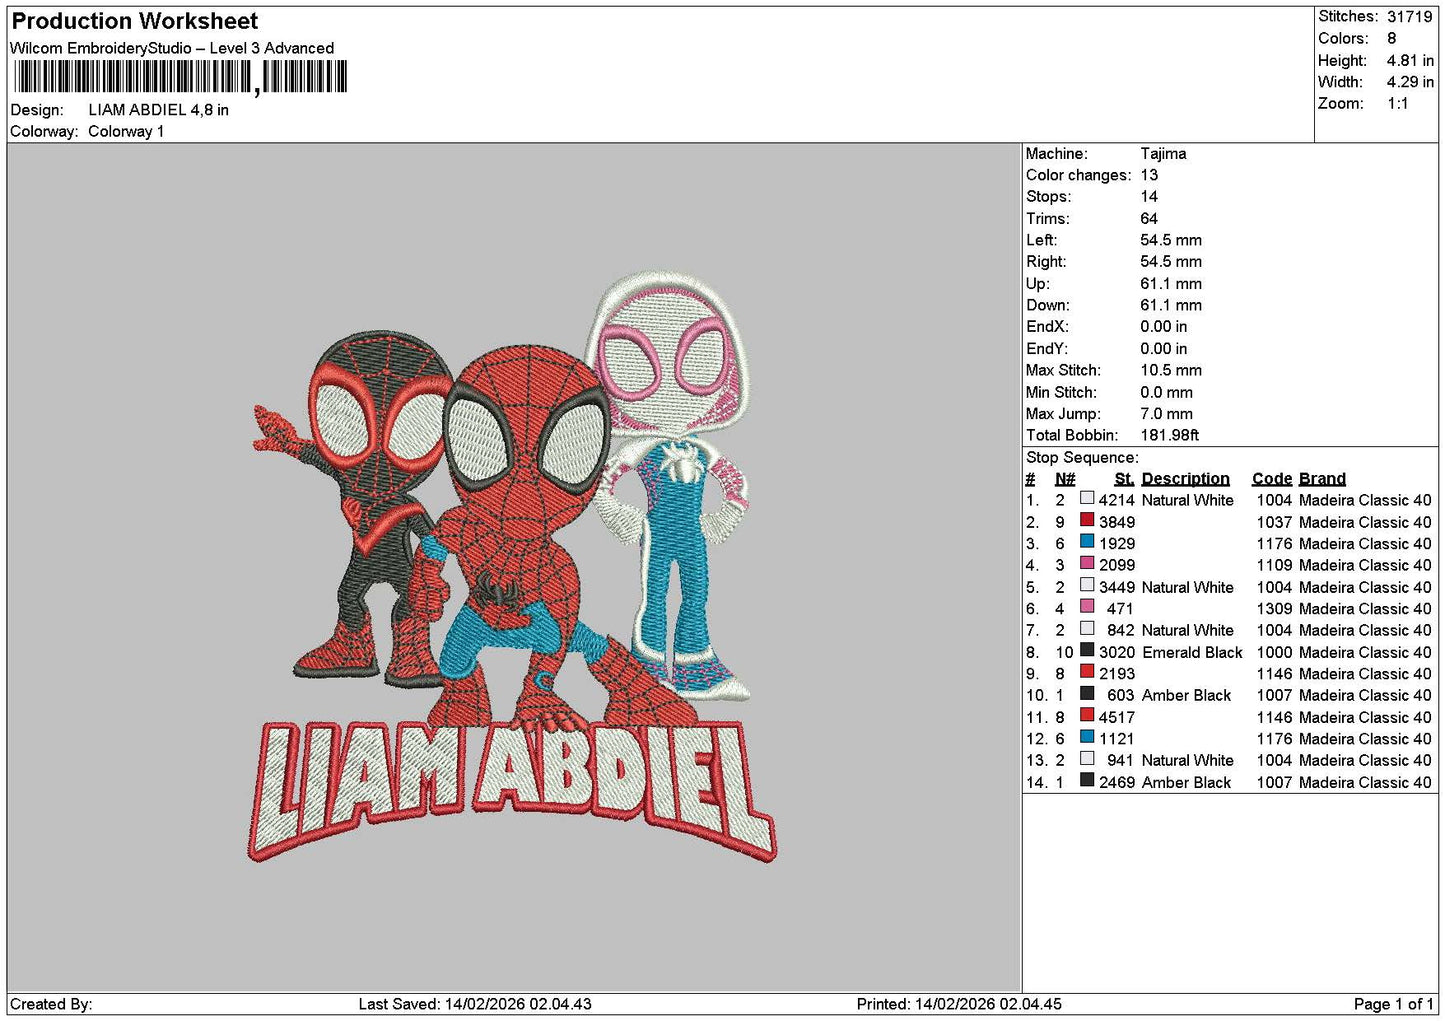
Task: Click the Stops value '14'
Action: pyautogui.click(x=1149, y=197)
